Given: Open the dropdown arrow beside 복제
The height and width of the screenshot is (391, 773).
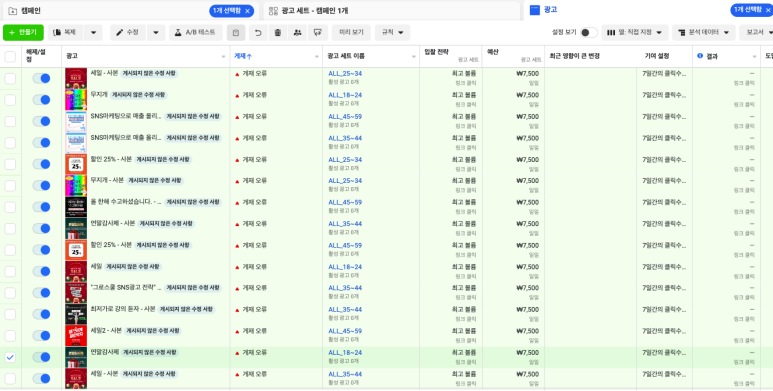Looking at the screenshot, I should [x=93, y=33].
